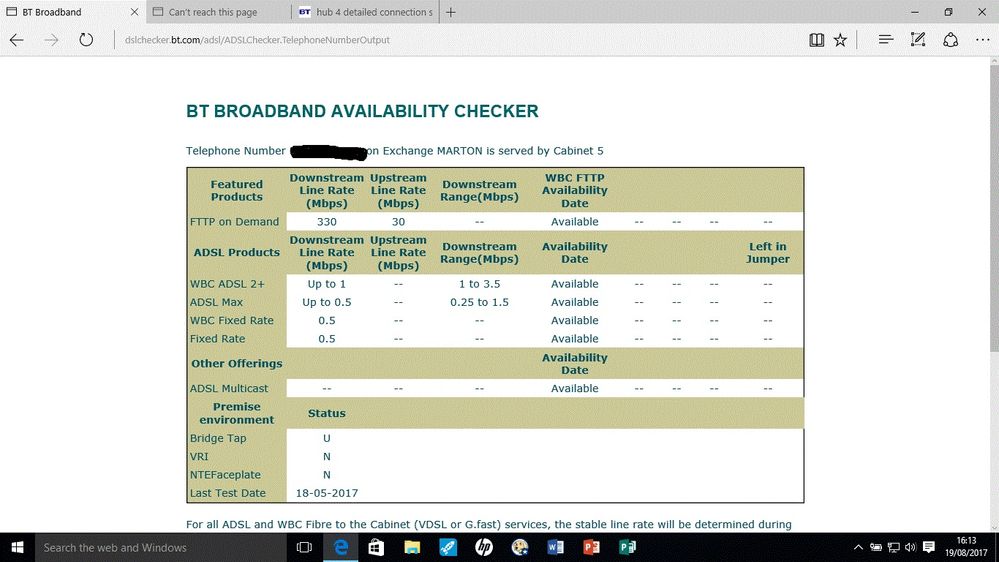This screenshot has height=562, width=999.
Task: Show hidden system tray icons
Action: coord(858,547)
